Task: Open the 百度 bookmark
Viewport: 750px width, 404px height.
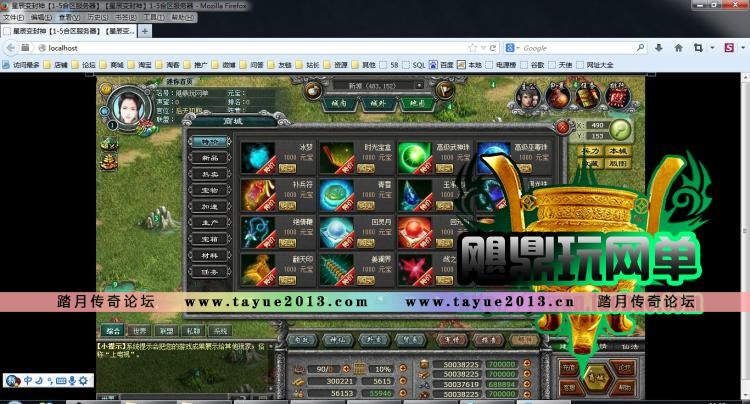Action: pos(441,65)
